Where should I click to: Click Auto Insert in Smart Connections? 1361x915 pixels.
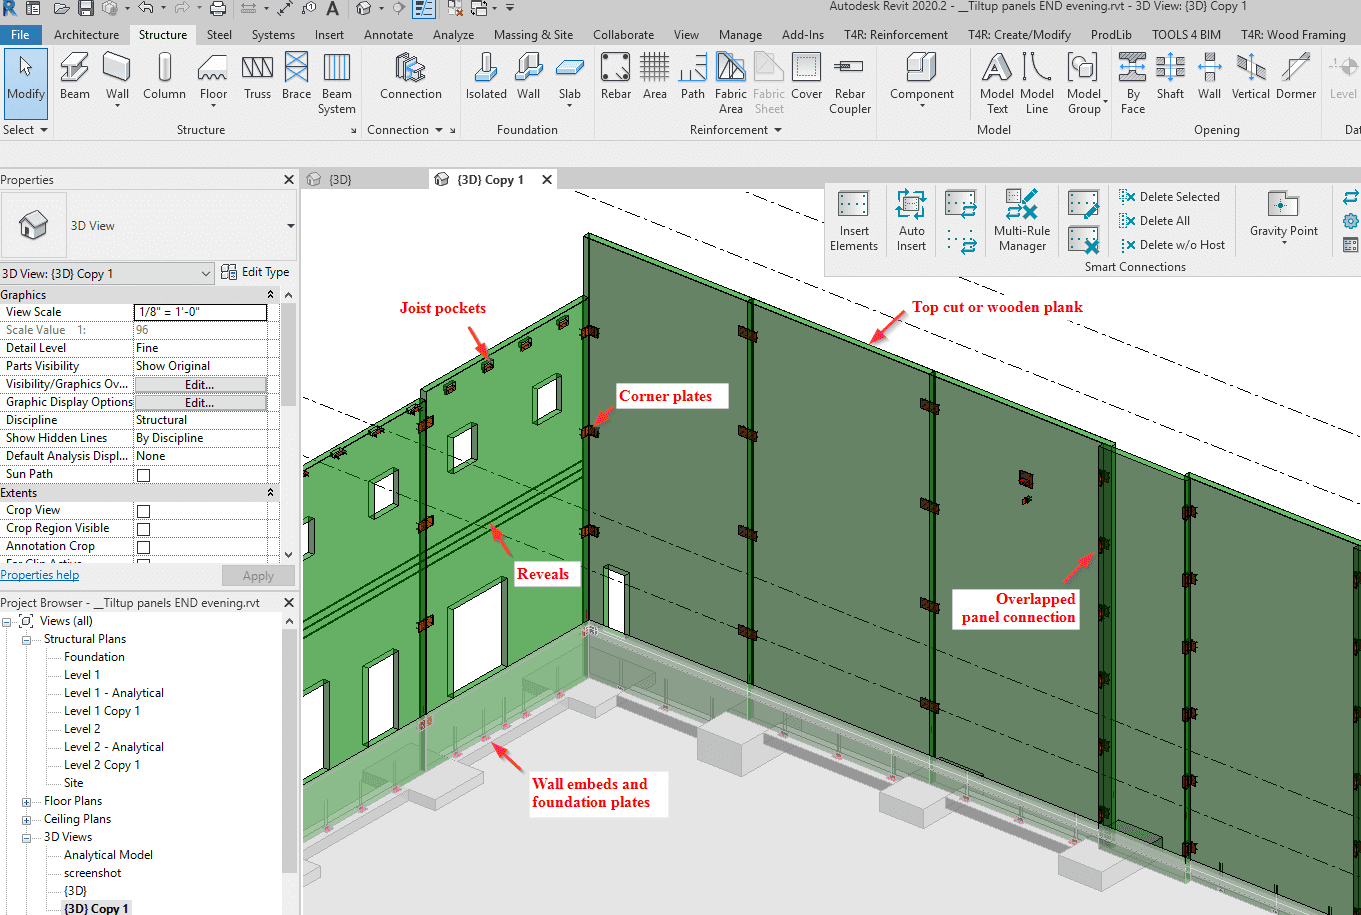coord(911,221)
